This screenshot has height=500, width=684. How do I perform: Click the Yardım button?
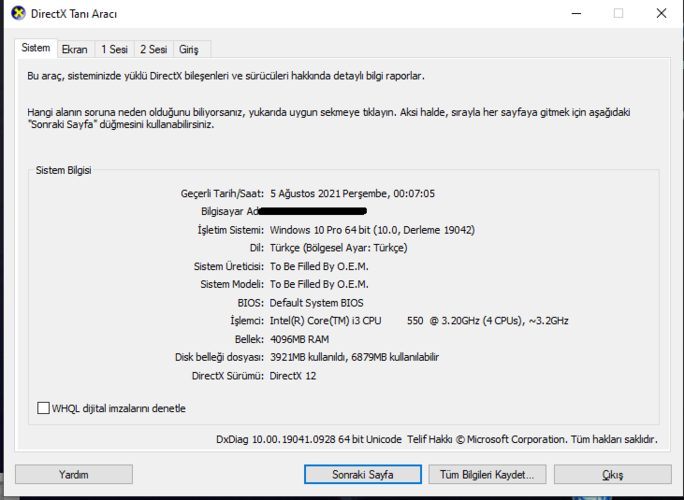(x=74, y=474)
